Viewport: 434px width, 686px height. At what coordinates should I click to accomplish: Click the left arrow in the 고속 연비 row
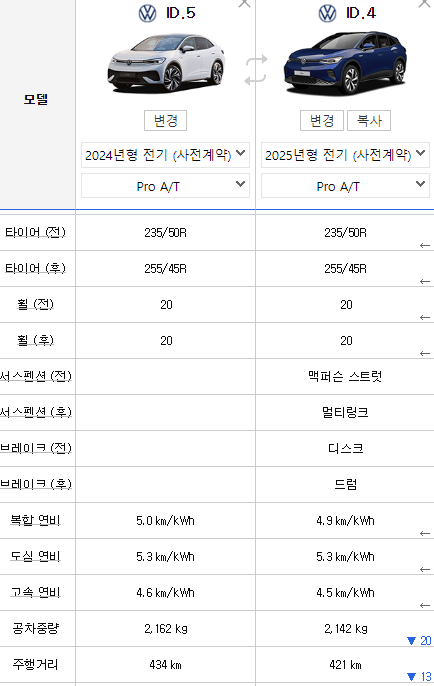click(x=424, y=605)
